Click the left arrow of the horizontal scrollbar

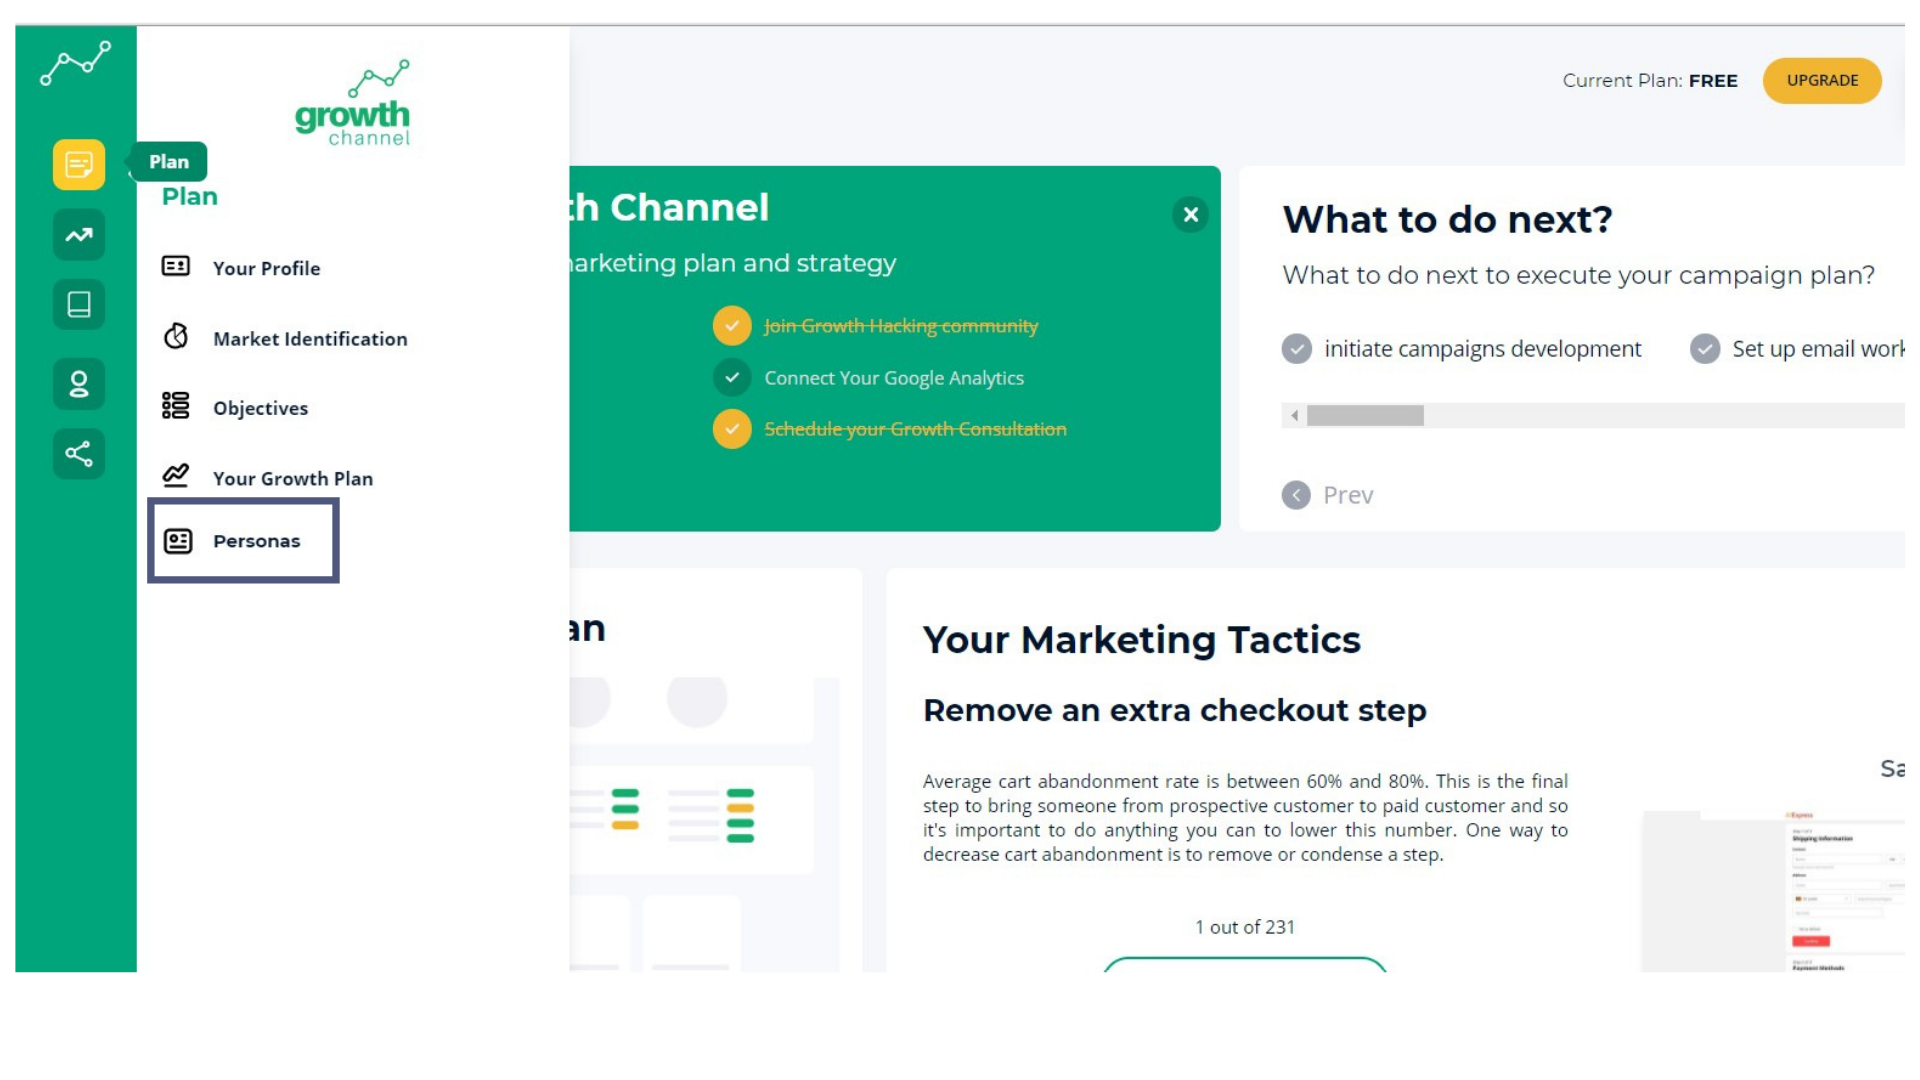(x=1294, y=416)
